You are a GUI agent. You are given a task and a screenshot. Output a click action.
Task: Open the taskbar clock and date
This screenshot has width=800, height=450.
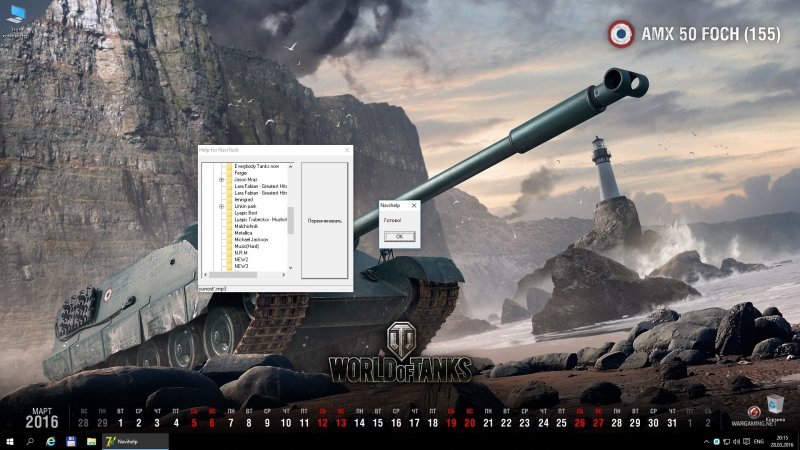click(782, 441)
